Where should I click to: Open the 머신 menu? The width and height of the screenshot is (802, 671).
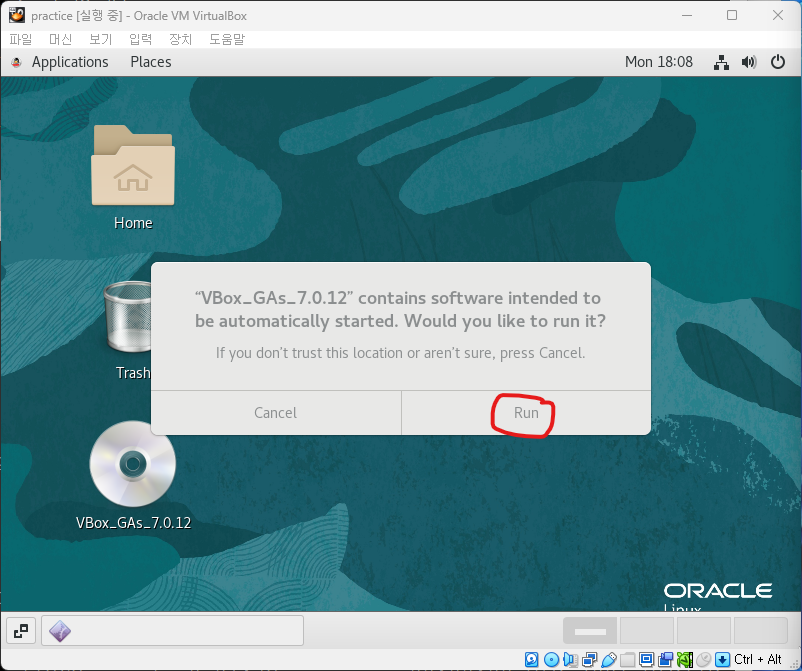coord(60,39)
